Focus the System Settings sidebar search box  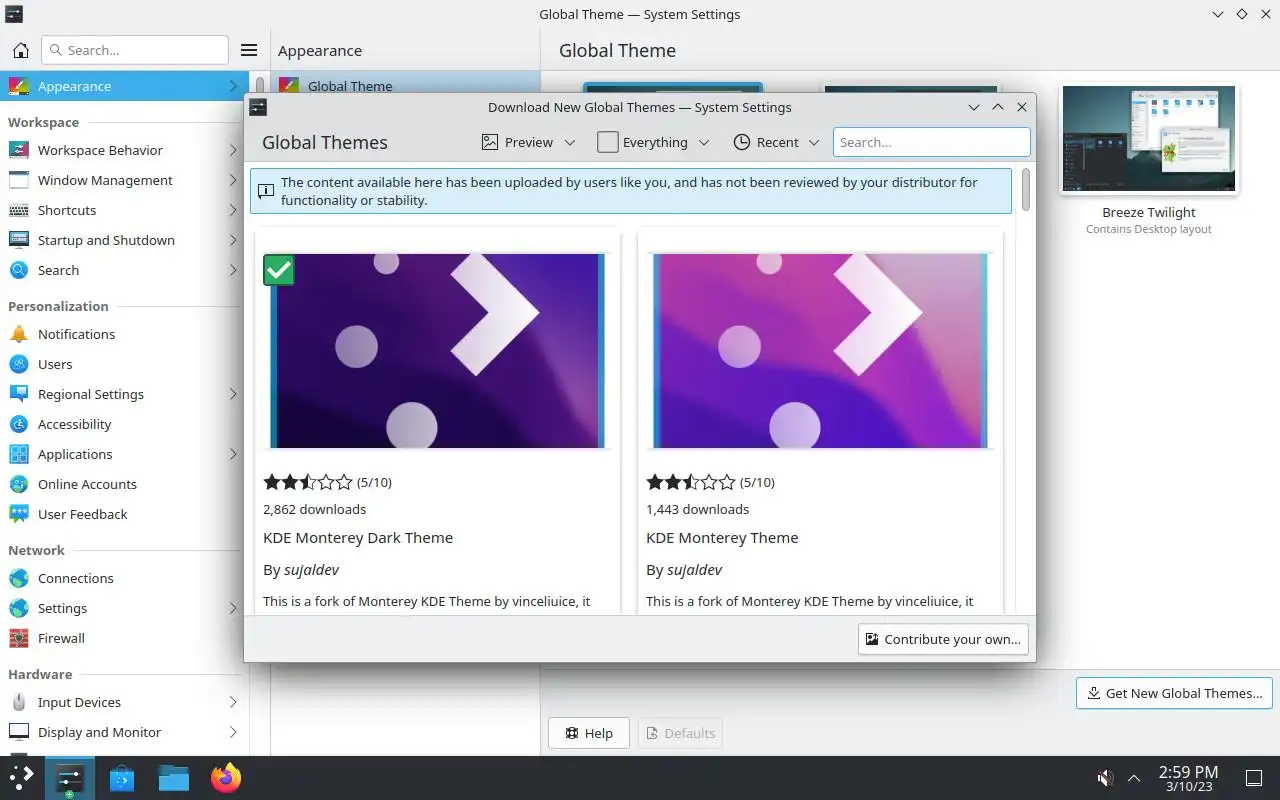coord(135,50)
